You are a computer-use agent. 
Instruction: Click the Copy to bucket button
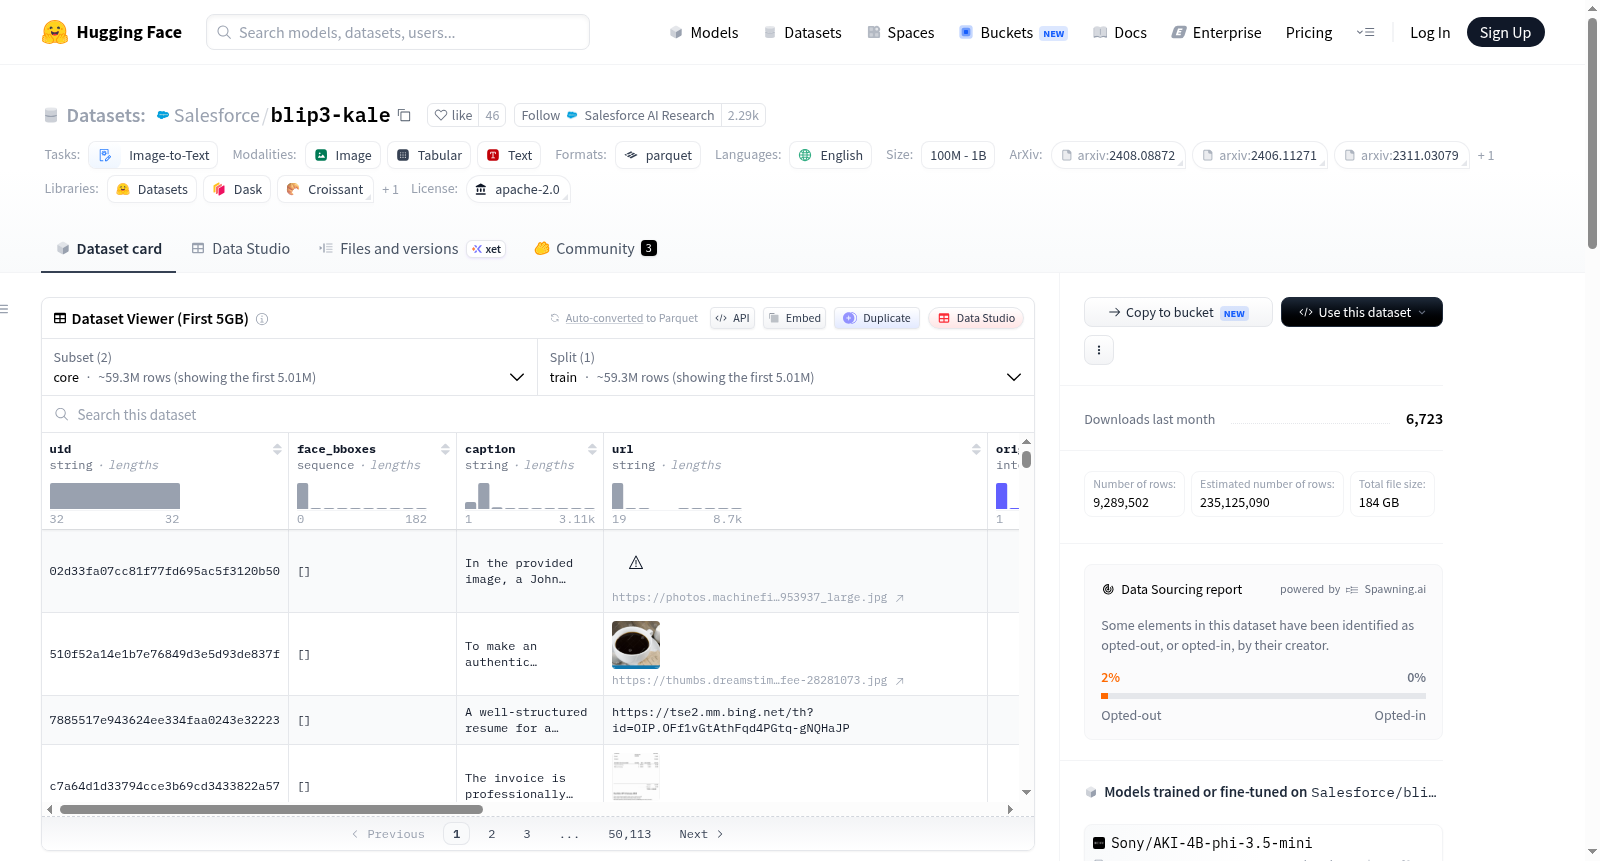click(1178, 312)
